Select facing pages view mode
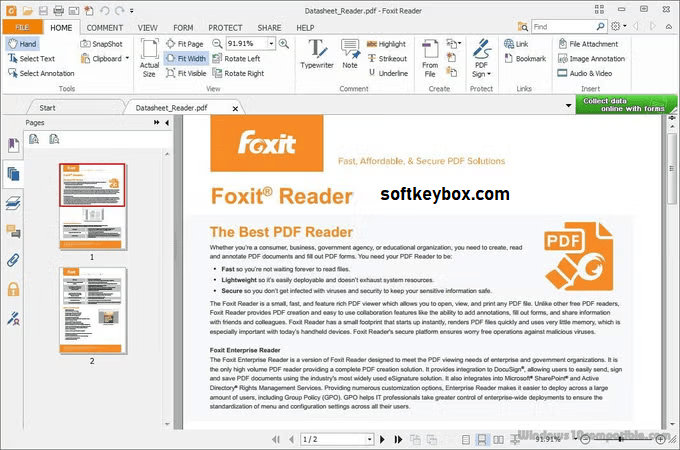Viewport: 680px width, 450px height. click(x=499, y=440)
